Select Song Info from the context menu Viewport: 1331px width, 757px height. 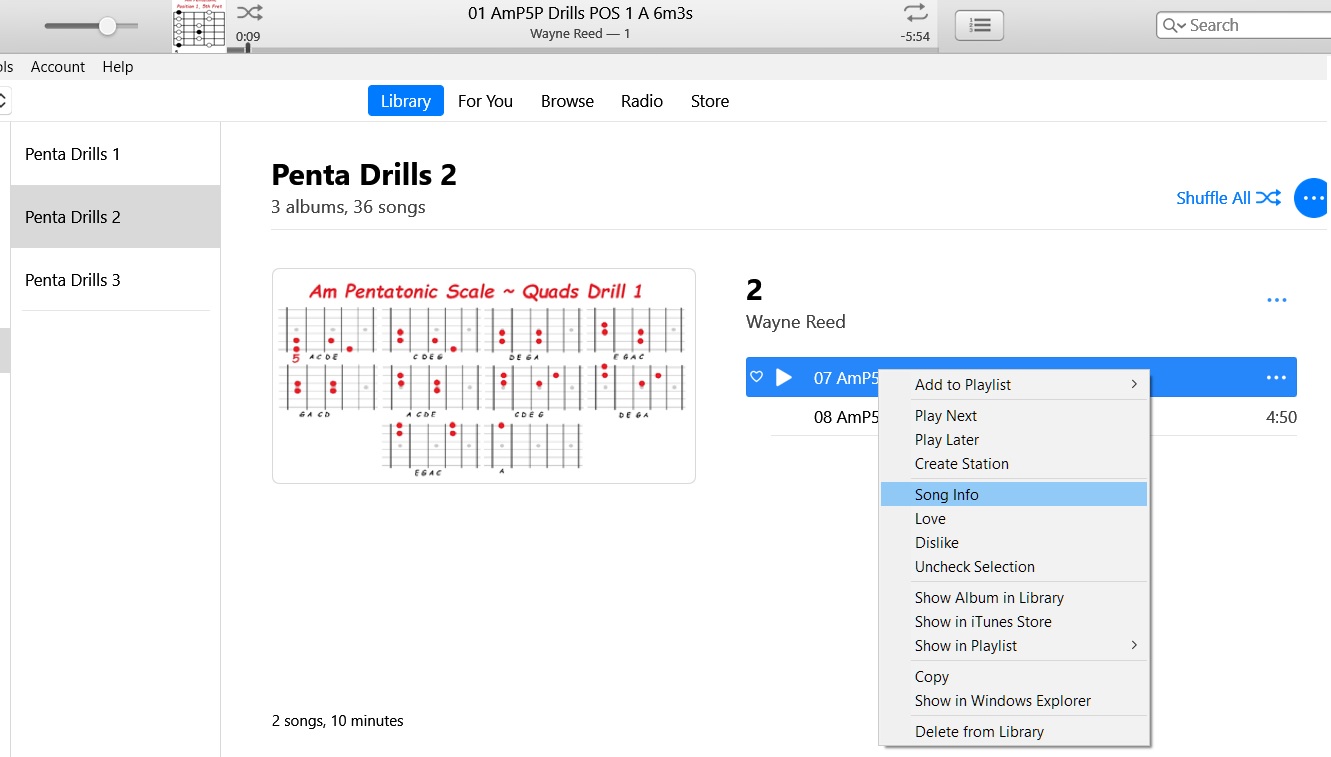947,493
